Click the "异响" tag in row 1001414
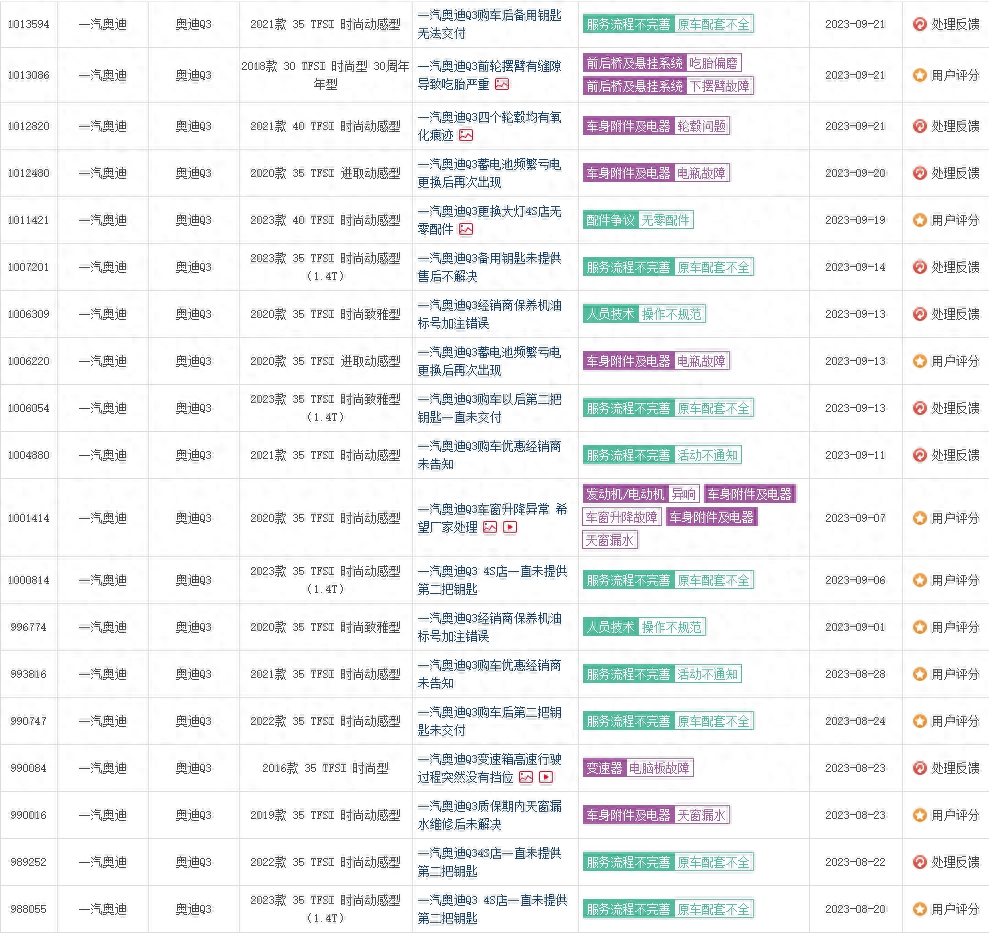The height and width of the screenshot is (933, 989). tap(684, 494)
